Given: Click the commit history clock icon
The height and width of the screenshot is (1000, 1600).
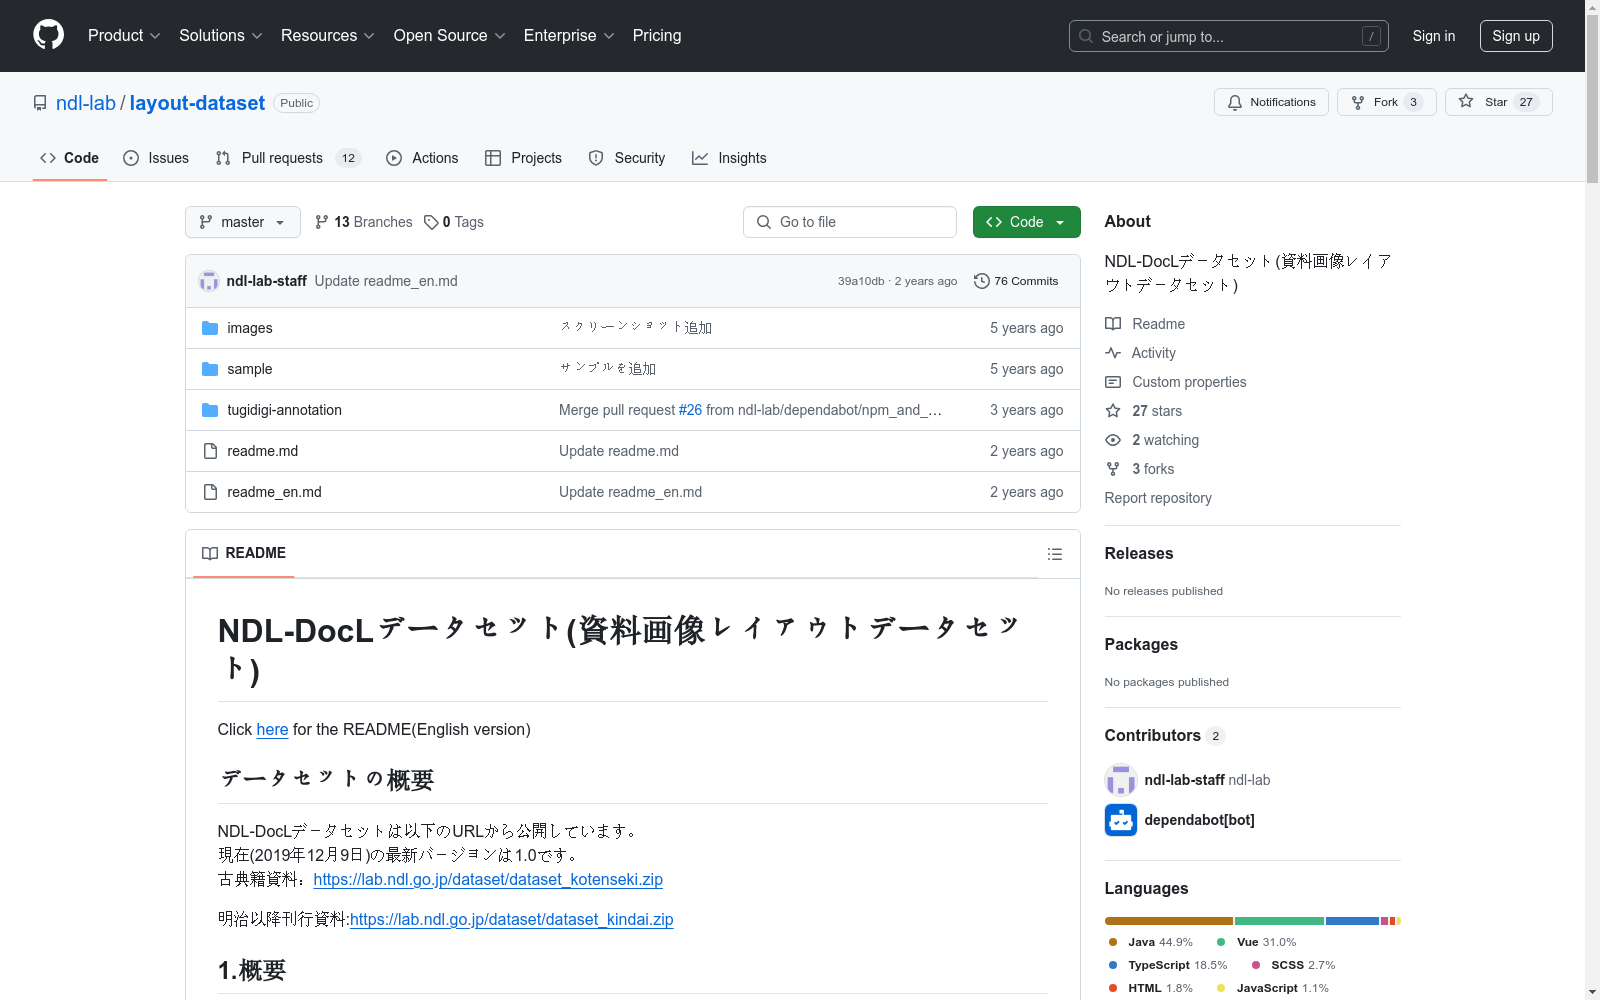Looking at the screenshot, I should (982, 281).
